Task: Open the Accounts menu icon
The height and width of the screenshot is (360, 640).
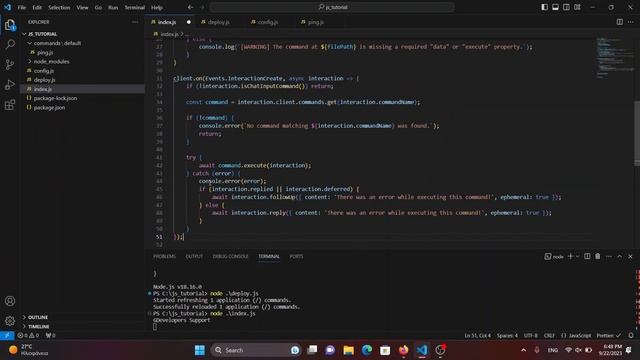Action: [x=10, y=301]
